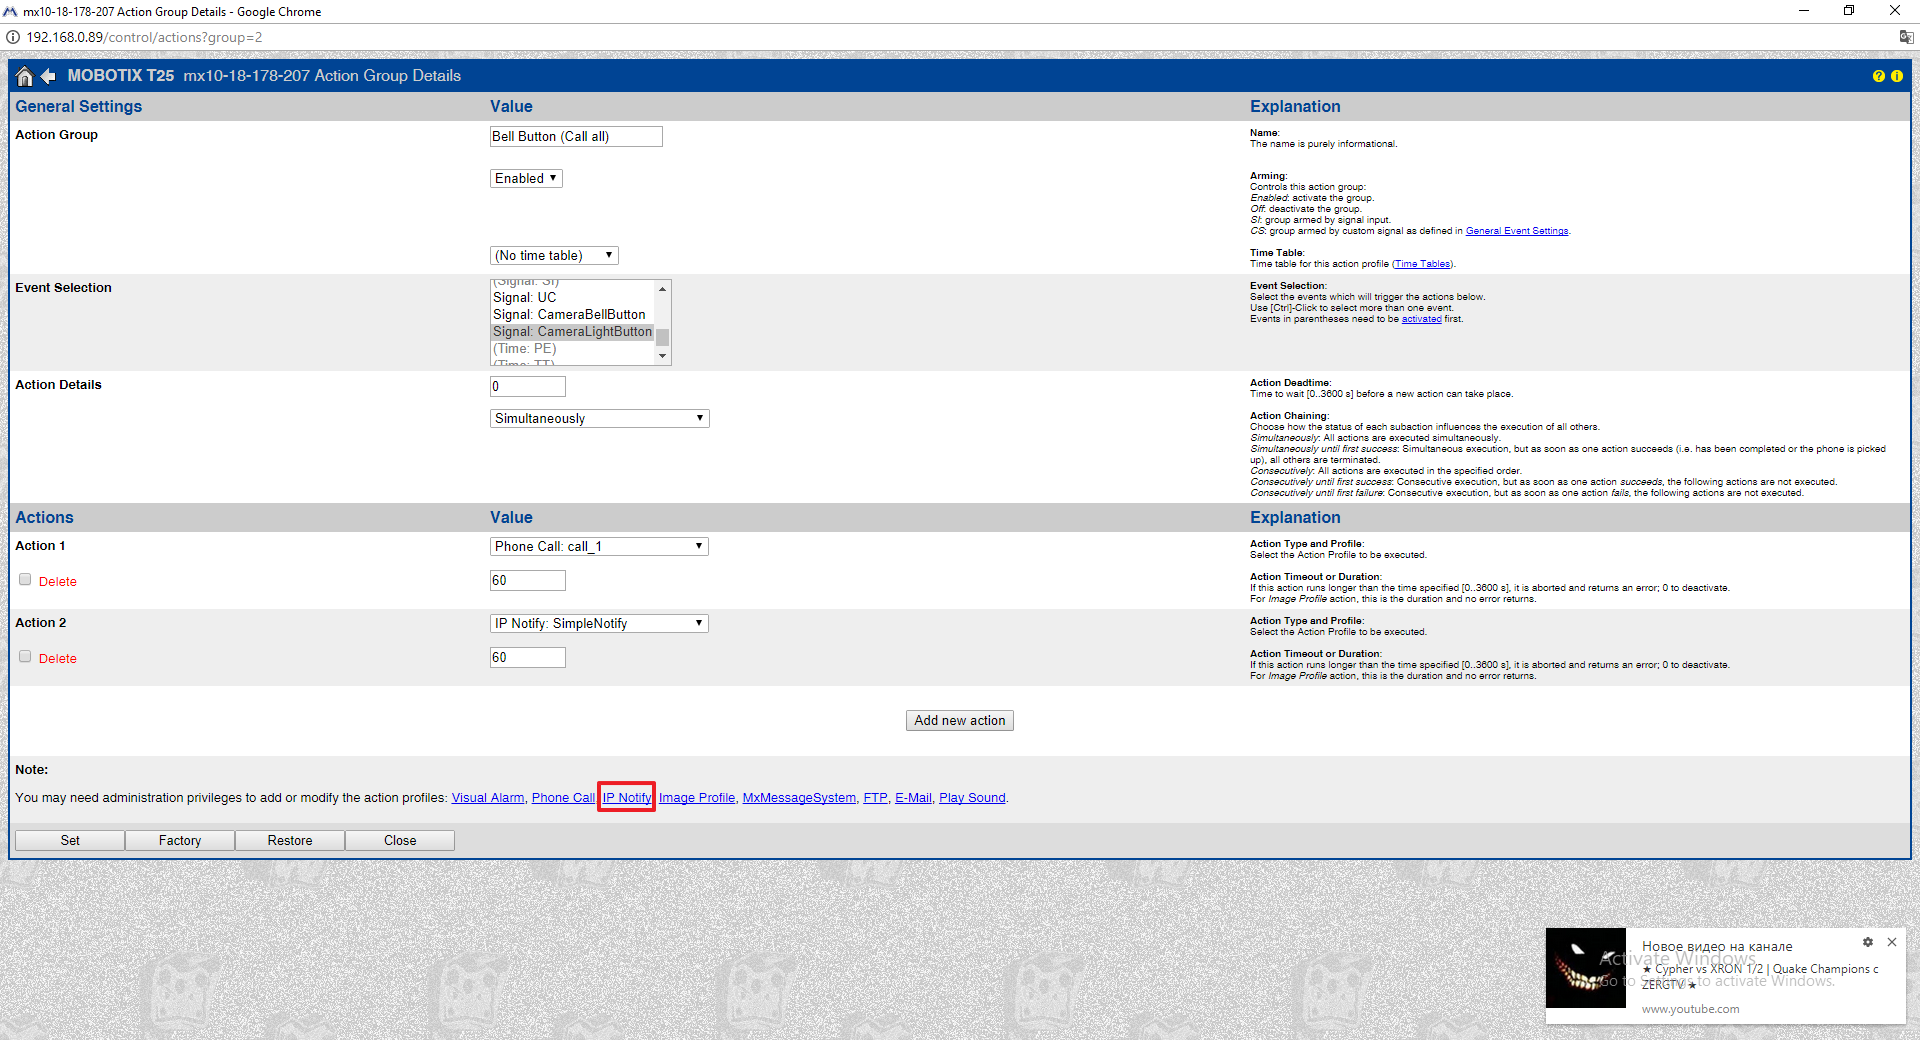Open the Enabled arming dropdown
The image size is (1920, 1040).
(526, 179)
